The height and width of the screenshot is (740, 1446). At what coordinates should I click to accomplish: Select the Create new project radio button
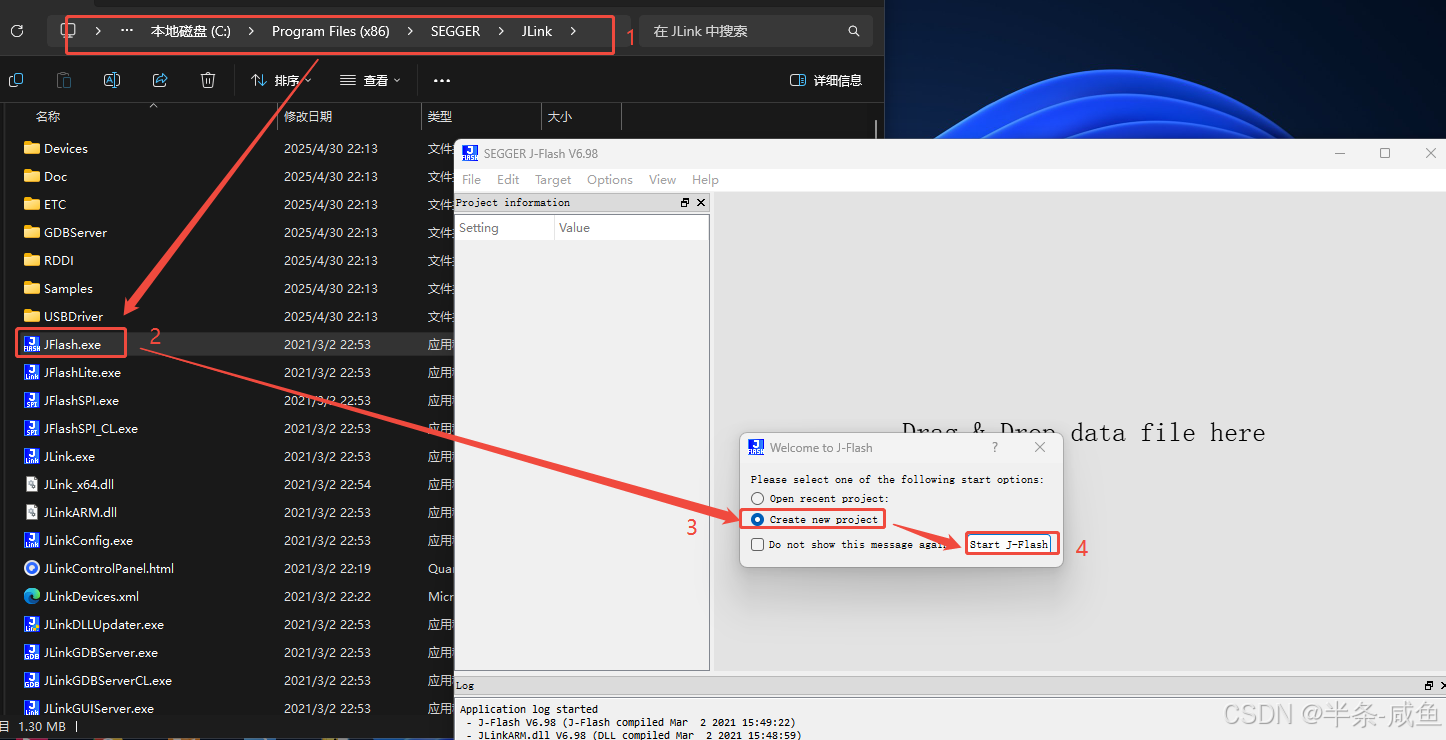(x=757, y=519)
